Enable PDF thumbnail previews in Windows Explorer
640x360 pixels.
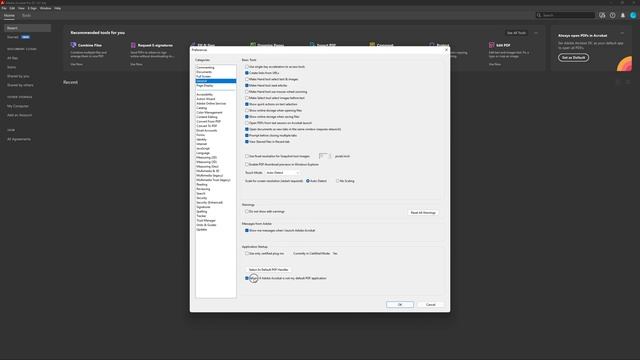coord(247,164)
